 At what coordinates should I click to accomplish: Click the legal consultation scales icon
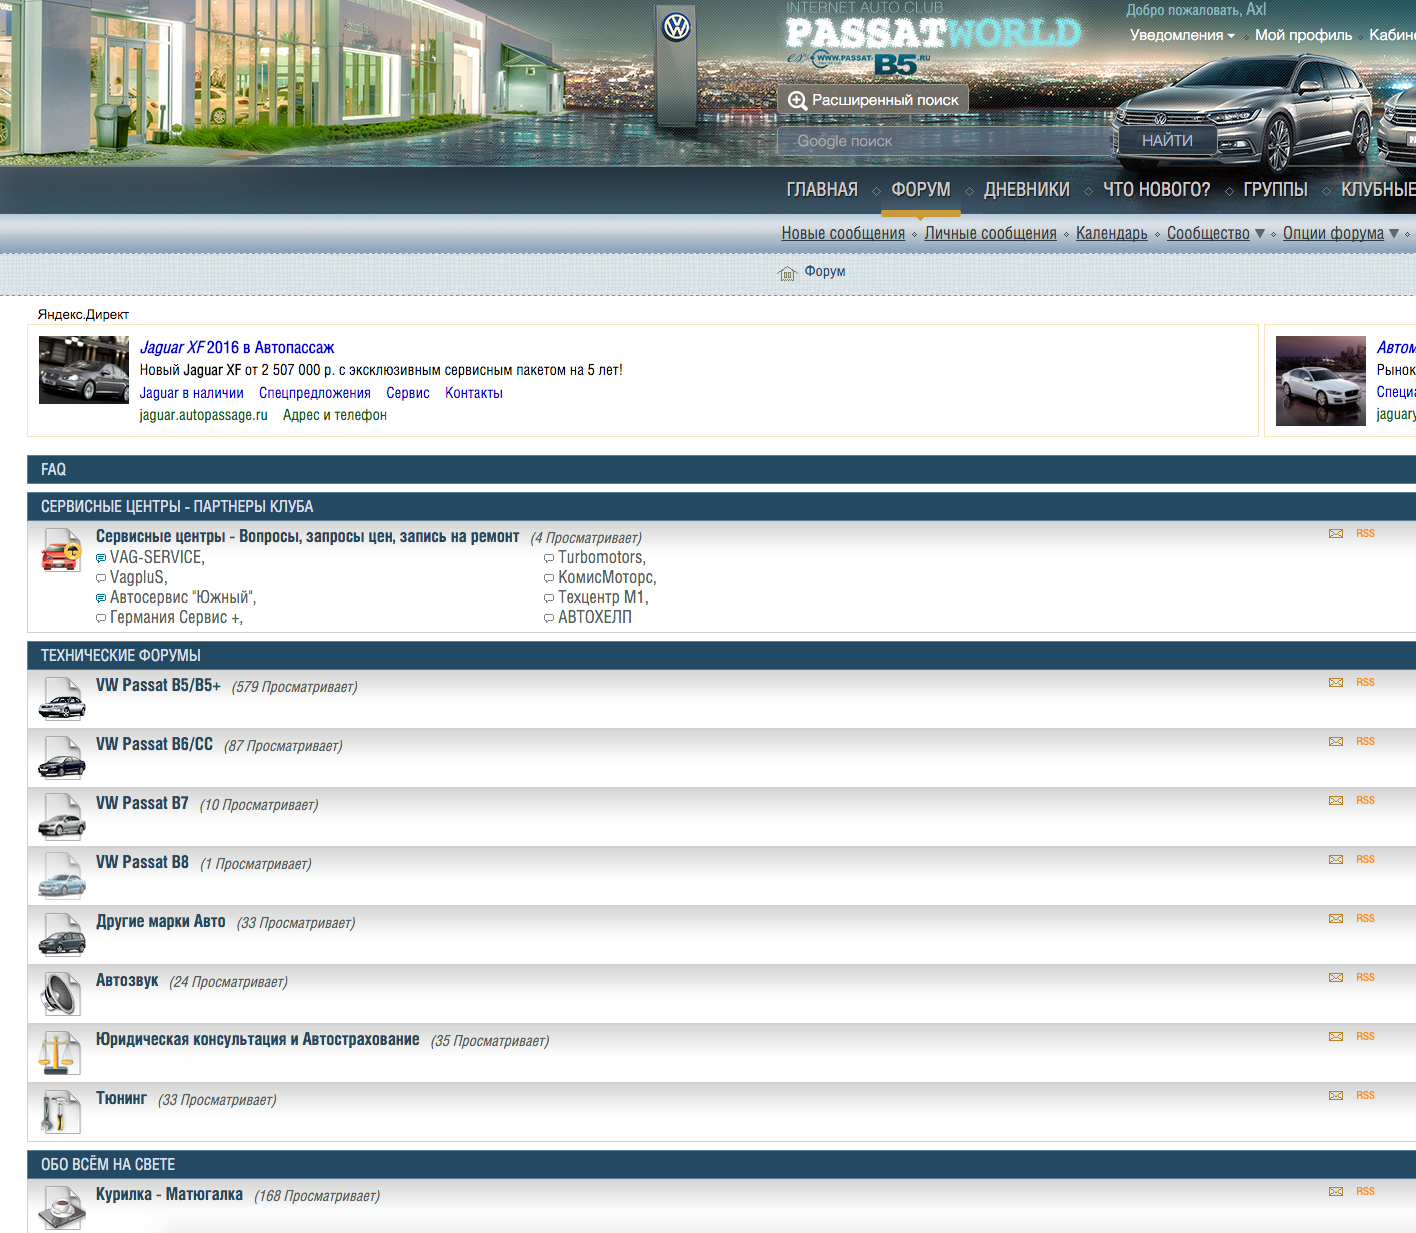point(60,1053)
